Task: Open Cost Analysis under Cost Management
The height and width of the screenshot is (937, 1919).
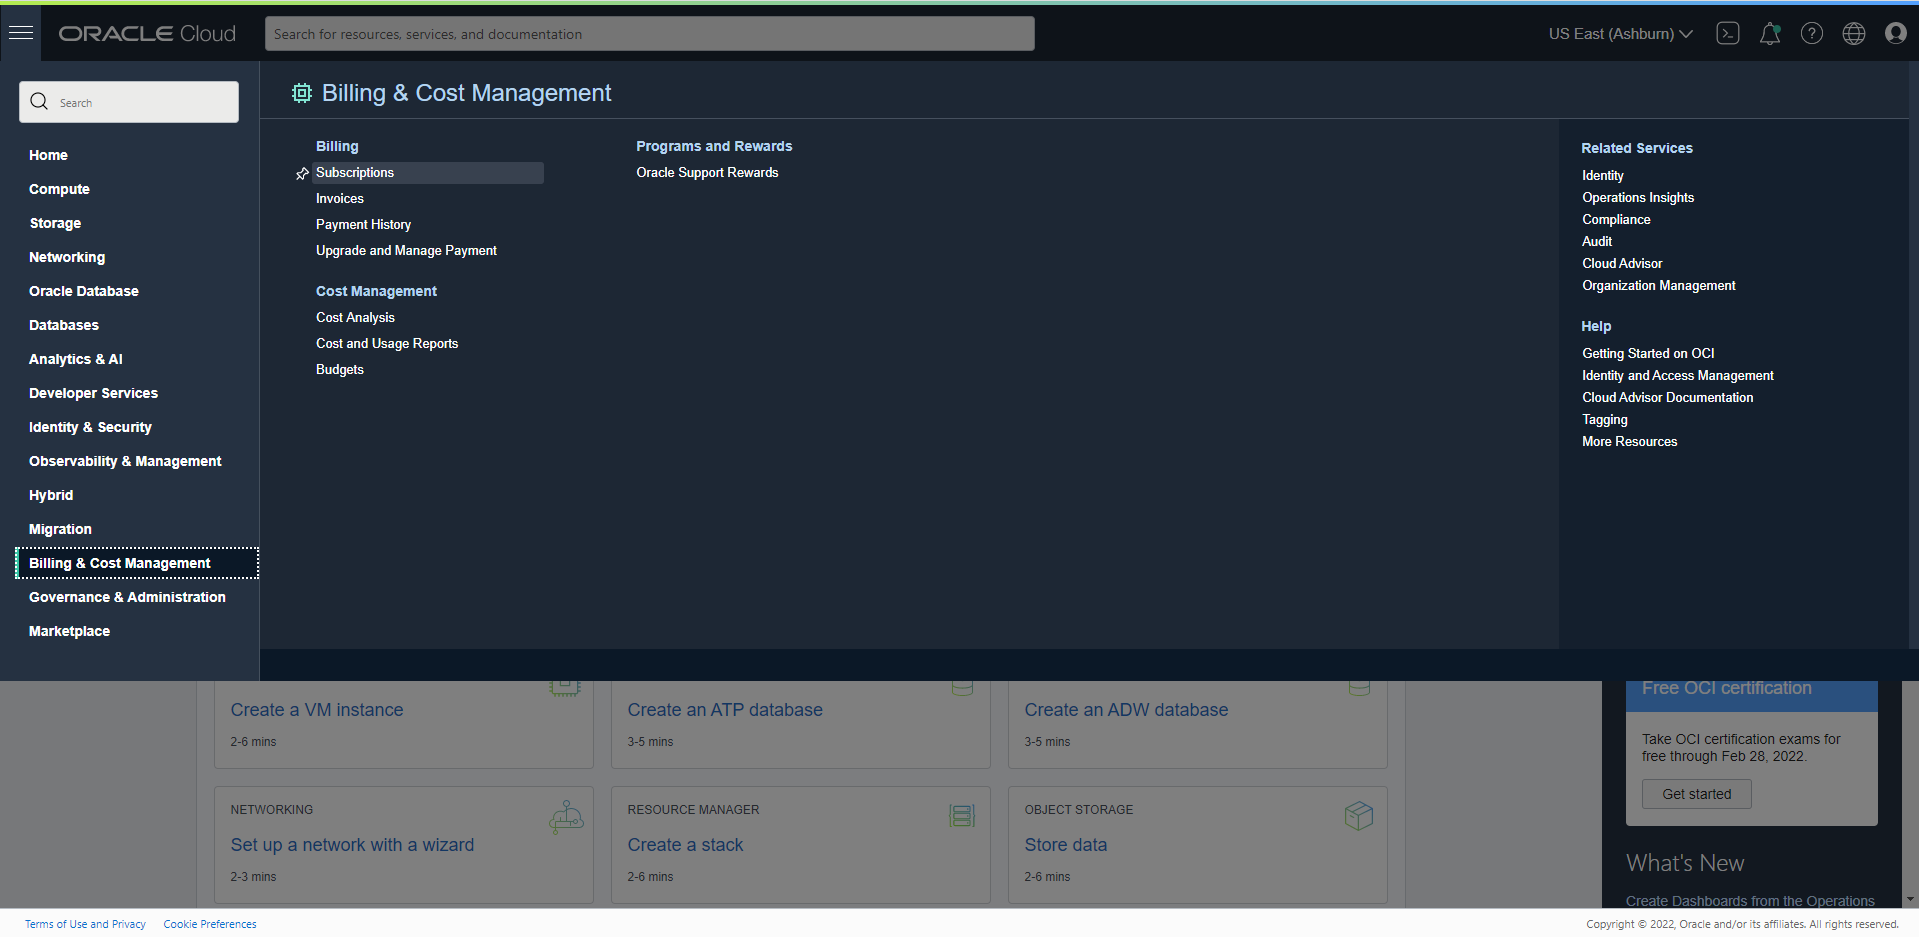Action: 355,317
